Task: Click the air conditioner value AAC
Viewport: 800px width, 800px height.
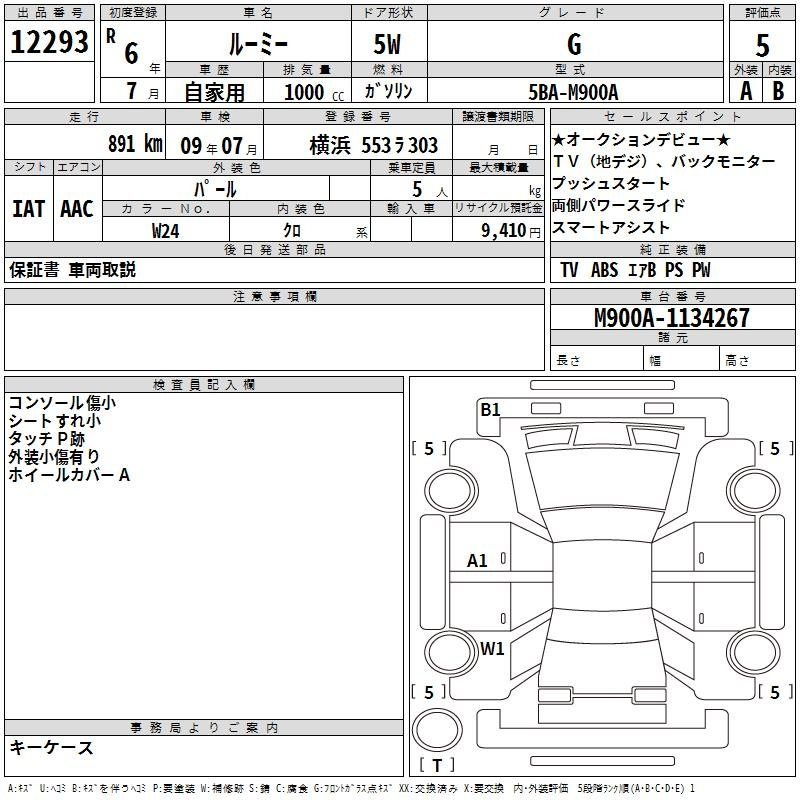Action: coord(77,209)
